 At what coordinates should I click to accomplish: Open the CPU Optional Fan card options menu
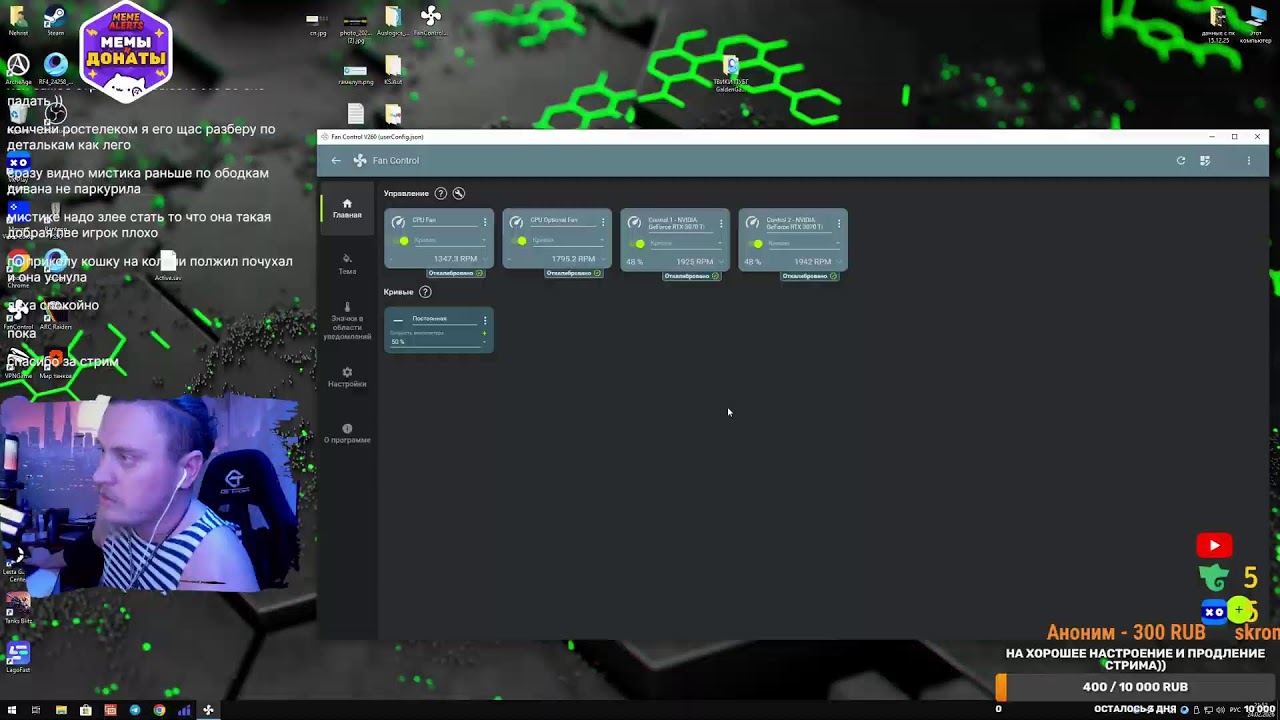(603, 222)
